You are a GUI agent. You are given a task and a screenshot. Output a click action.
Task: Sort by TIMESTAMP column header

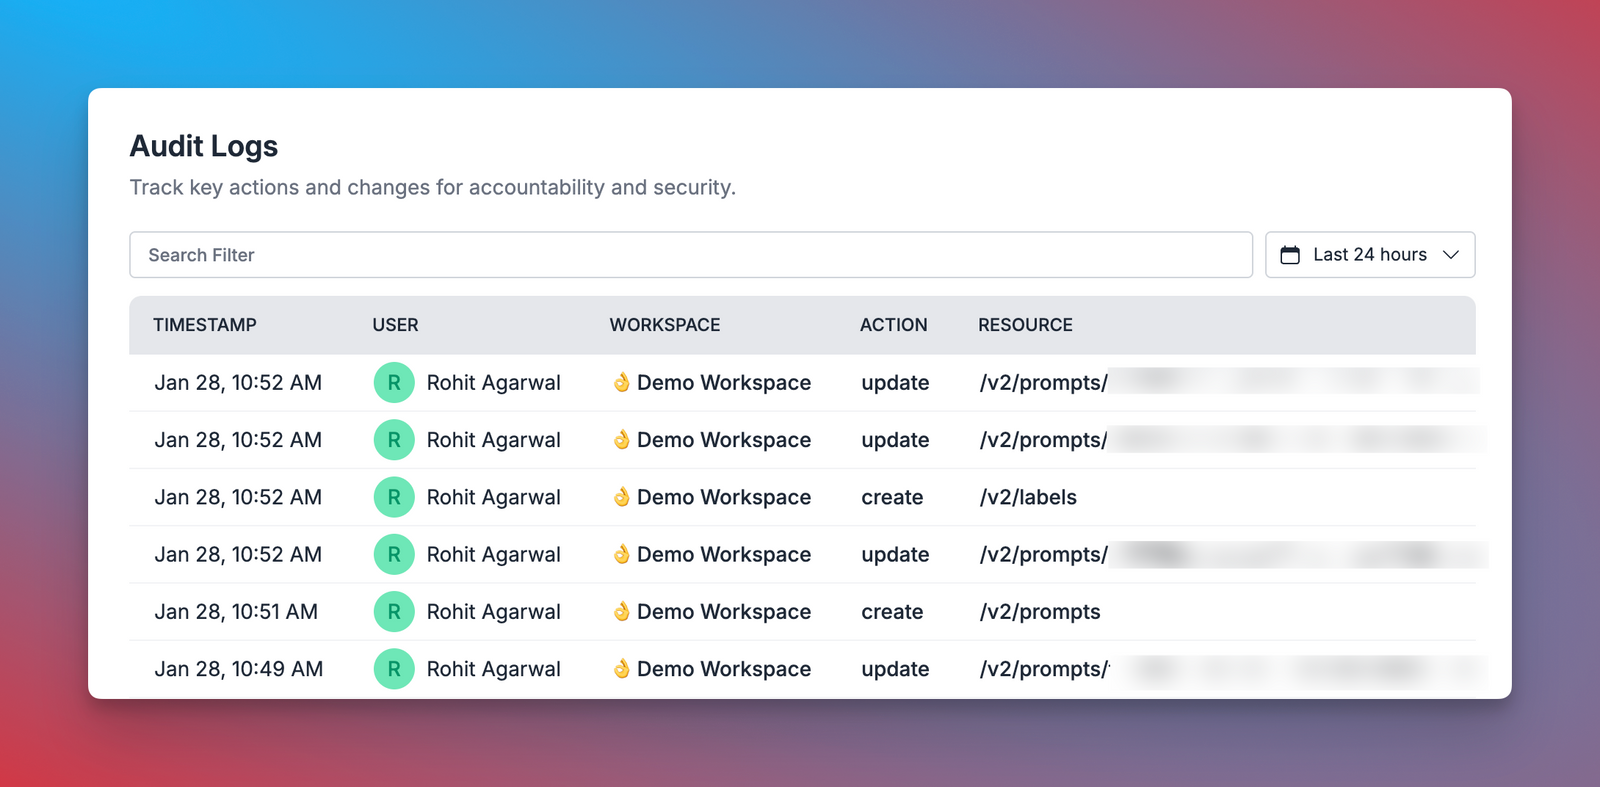[205, 325]
